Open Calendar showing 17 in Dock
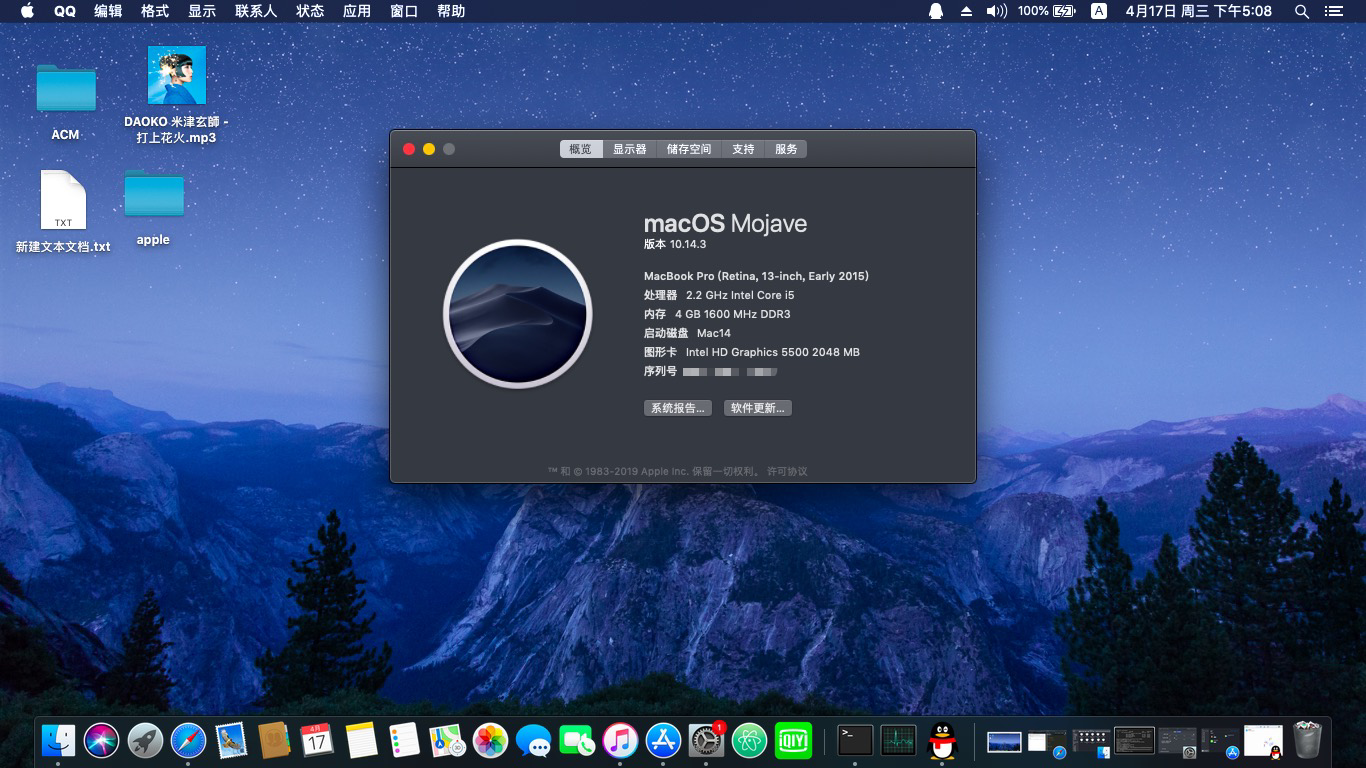1366x768 pixels. pos(317,741)
